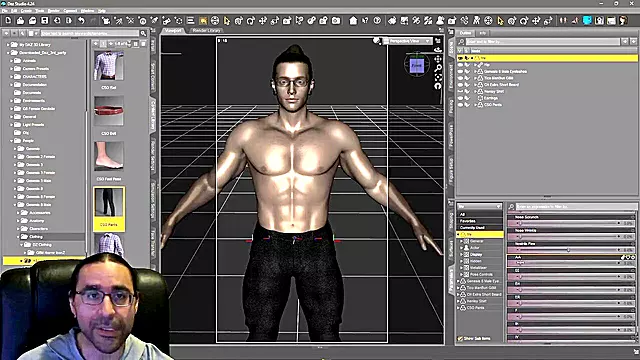
Task: Expand the Hip node in Scene tree
Action: pos(475,65)
